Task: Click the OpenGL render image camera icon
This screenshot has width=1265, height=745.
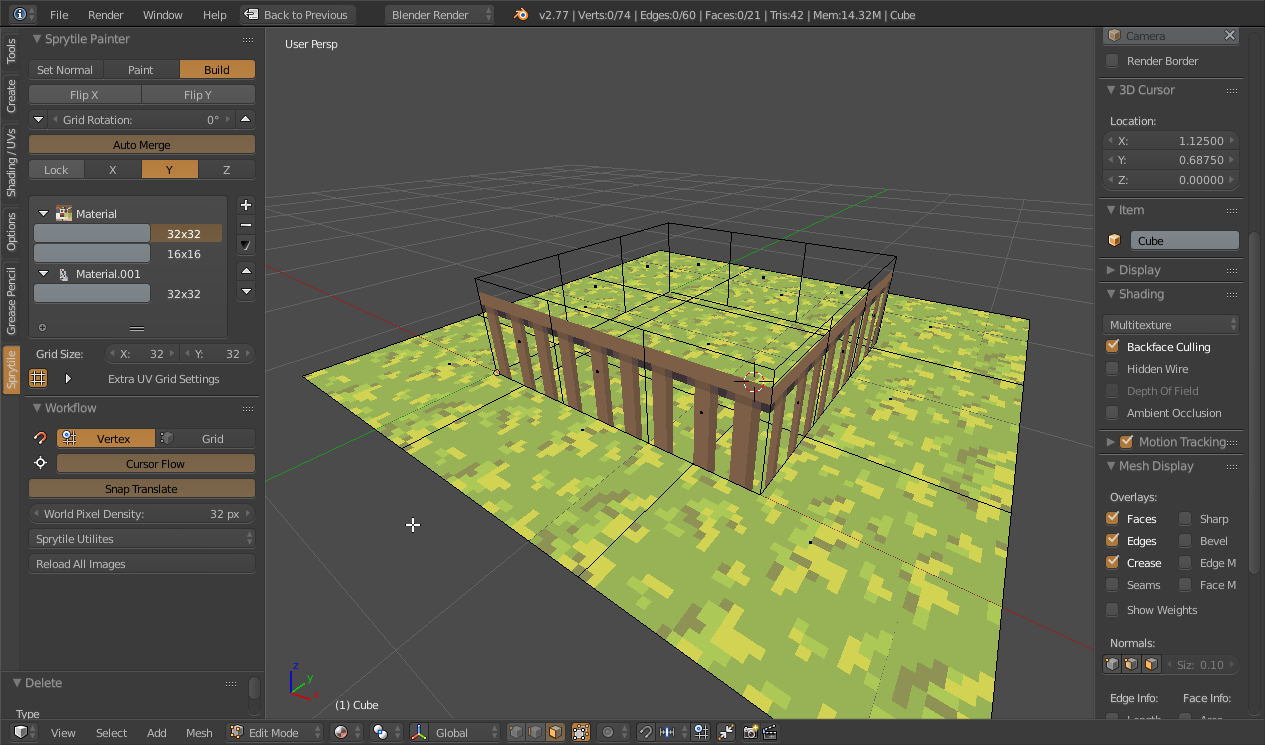Action: pos(750,732)
